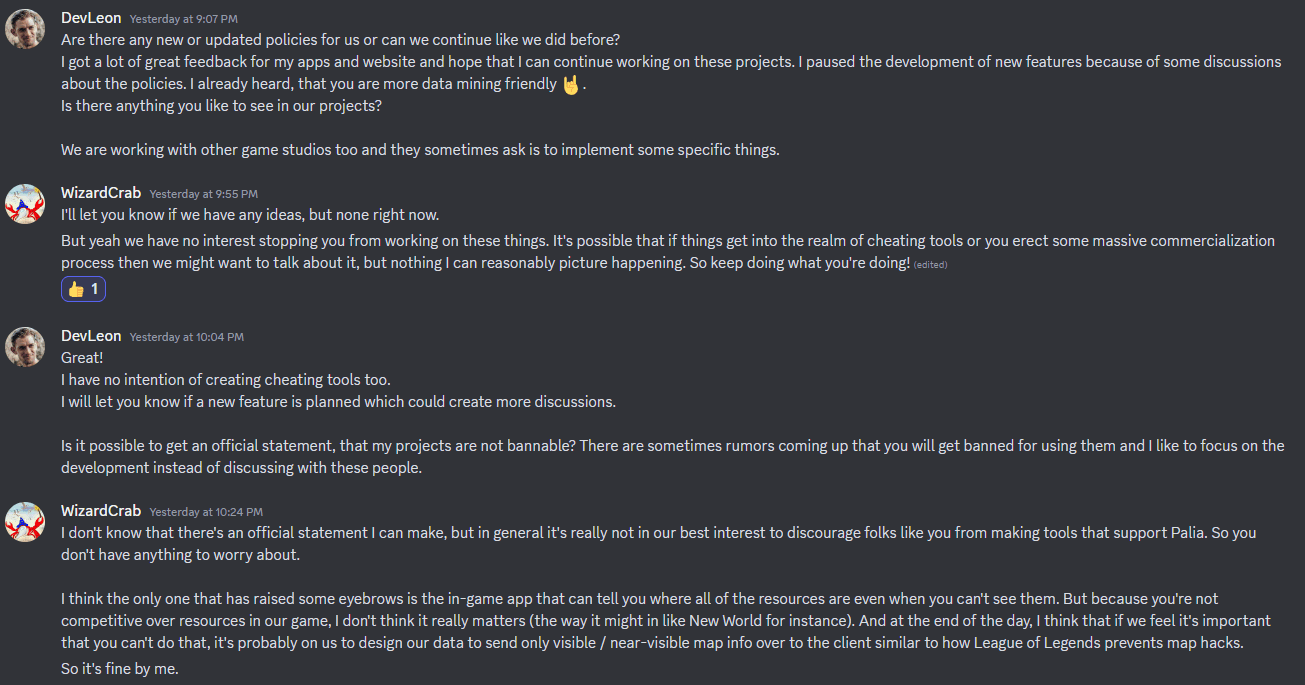Click the "Yesterday at 9:07 PM" timestamp
The height and width of the screenshot is (685, 1305).
coord(184,19)
